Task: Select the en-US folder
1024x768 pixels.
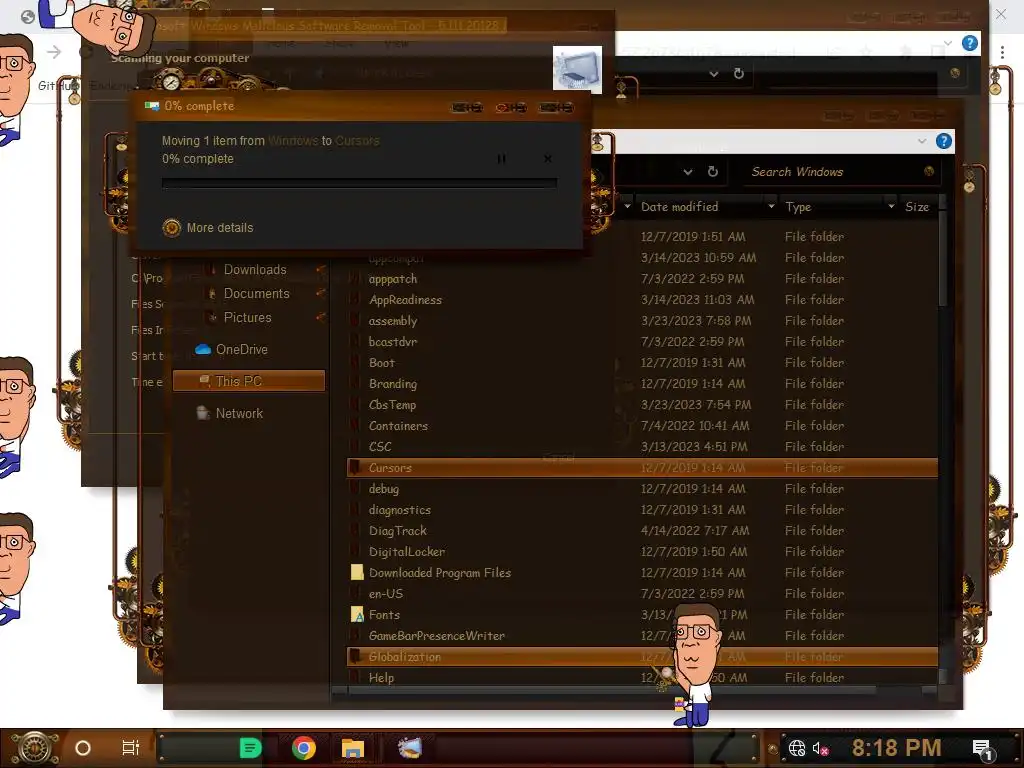Action: 385,594
